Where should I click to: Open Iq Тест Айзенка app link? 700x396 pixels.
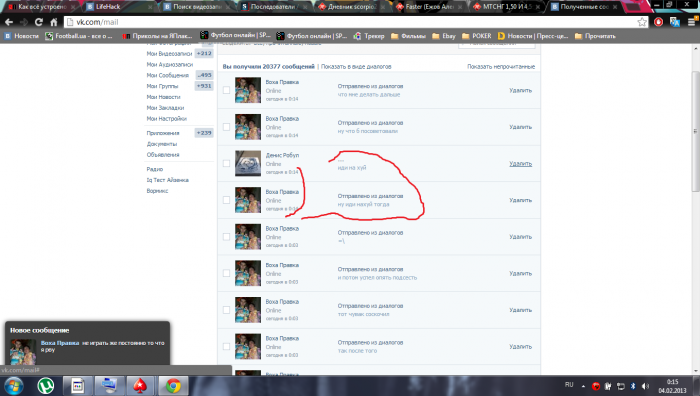tap(167, 180)
